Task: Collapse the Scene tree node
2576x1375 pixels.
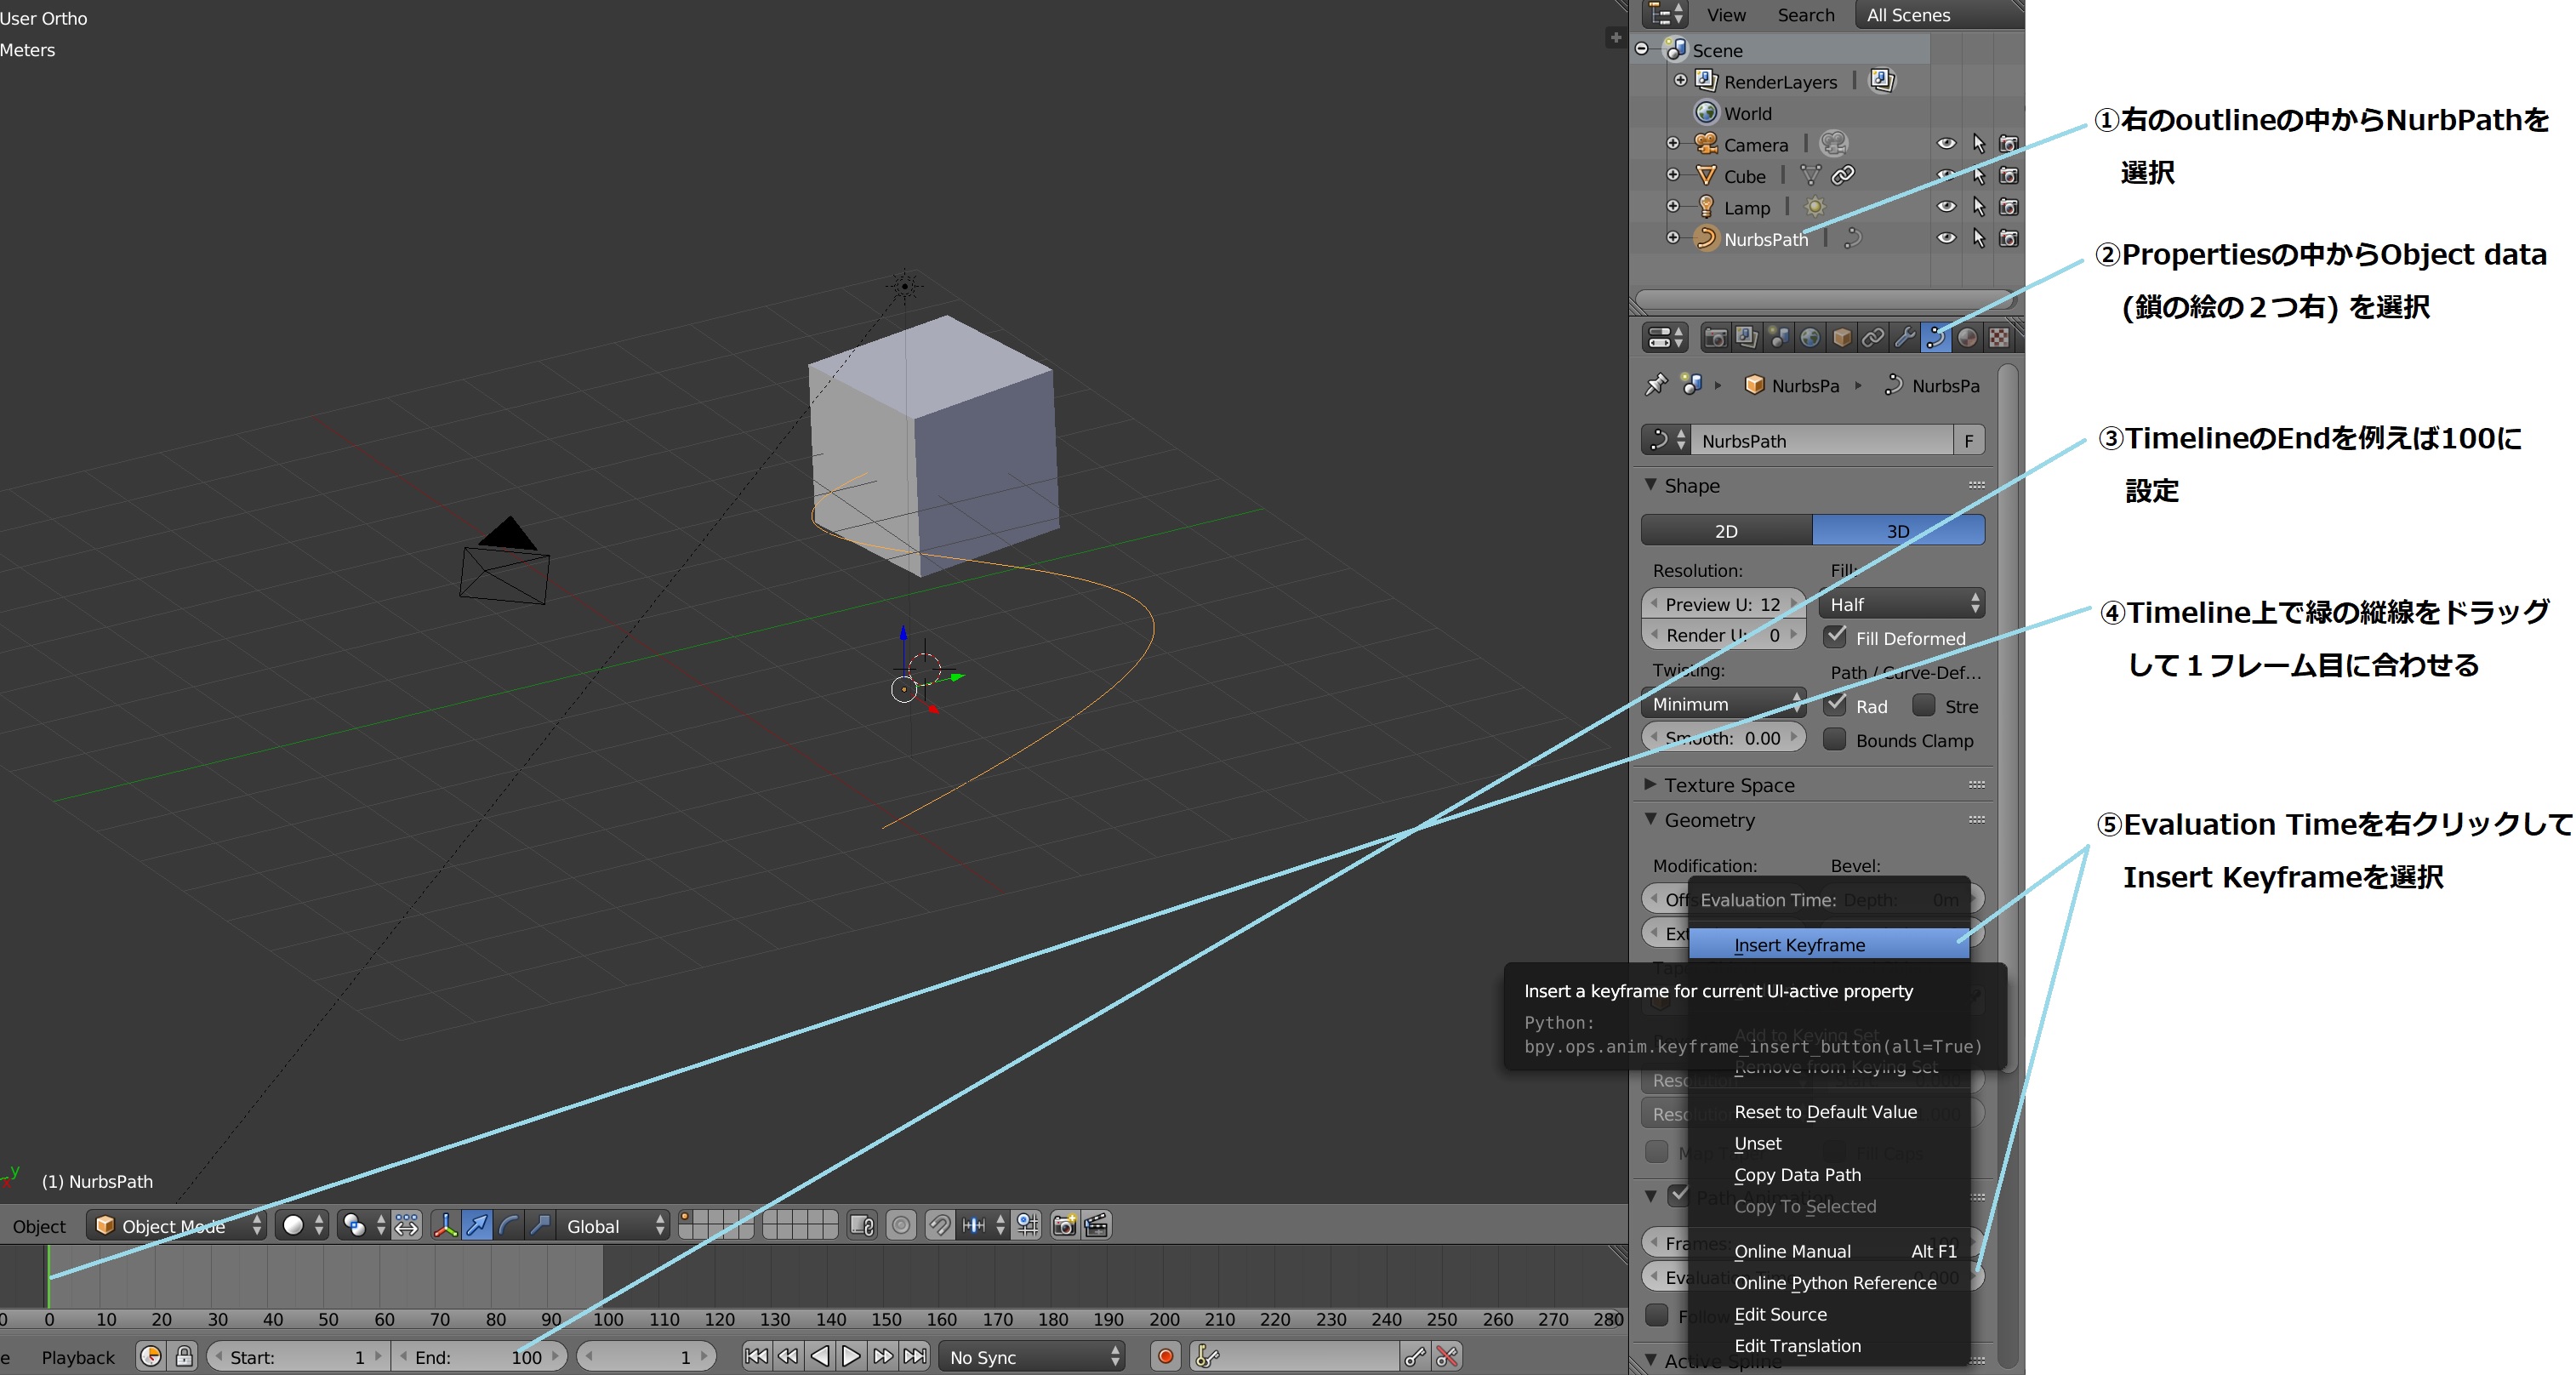Action: pyautogui.click(x=1642, y=49)
